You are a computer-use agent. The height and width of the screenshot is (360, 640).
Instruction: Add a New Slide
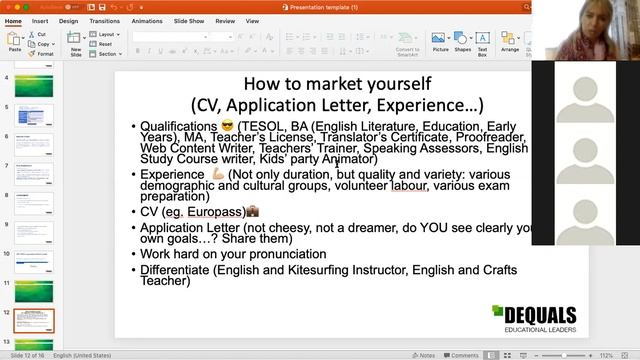[x=74, y=44]
